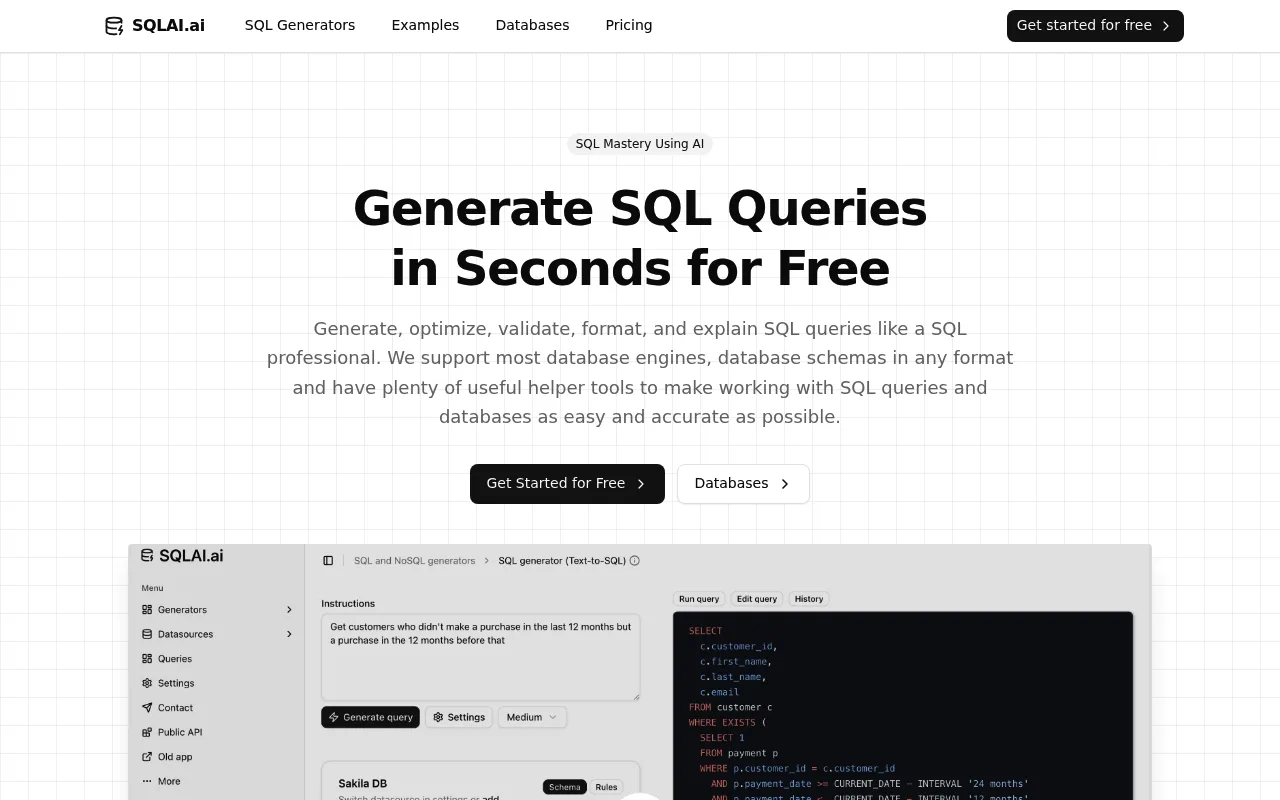The width and height of the screenshot is (1280, 800).
Task: Switch to the Schema toggle in the Sakila DB card
Action: [564, 787]
